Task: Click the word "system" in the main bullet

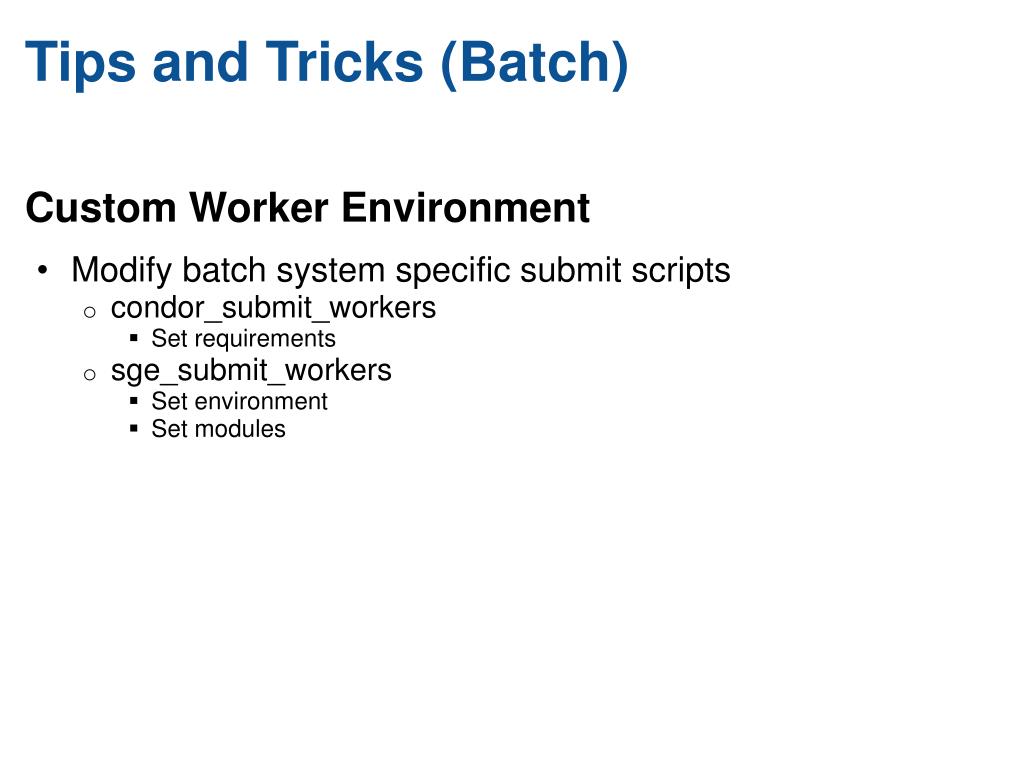Action: (330, 272)
